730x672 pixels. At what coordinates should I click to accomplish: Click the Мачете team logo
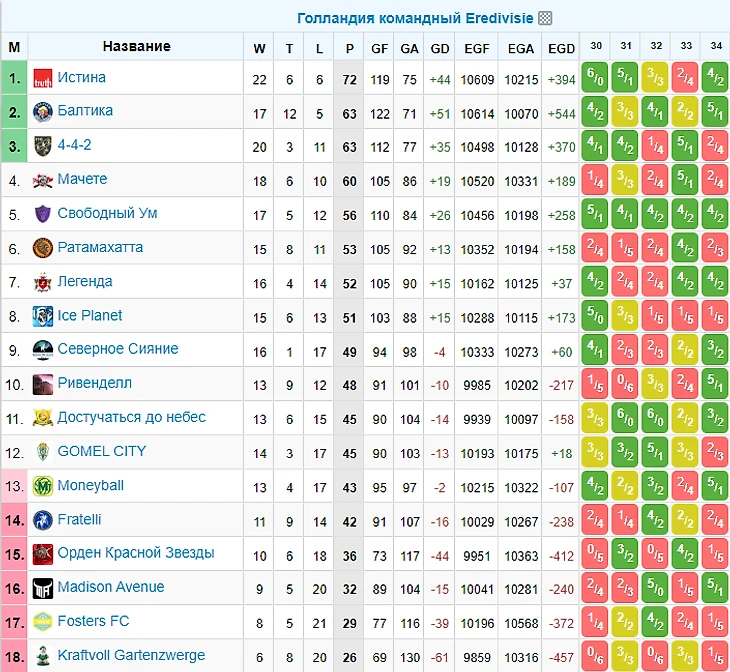pyautogui.click(x=43, y=181)
